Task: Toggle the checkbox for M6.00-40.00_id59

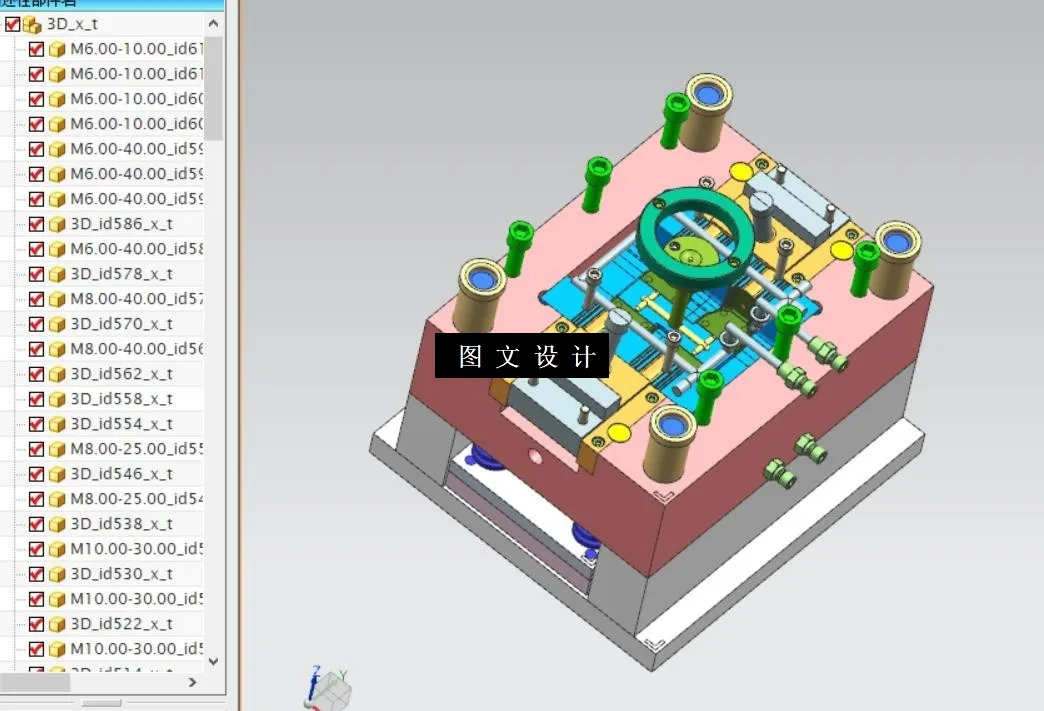Action: pos(35,148)
